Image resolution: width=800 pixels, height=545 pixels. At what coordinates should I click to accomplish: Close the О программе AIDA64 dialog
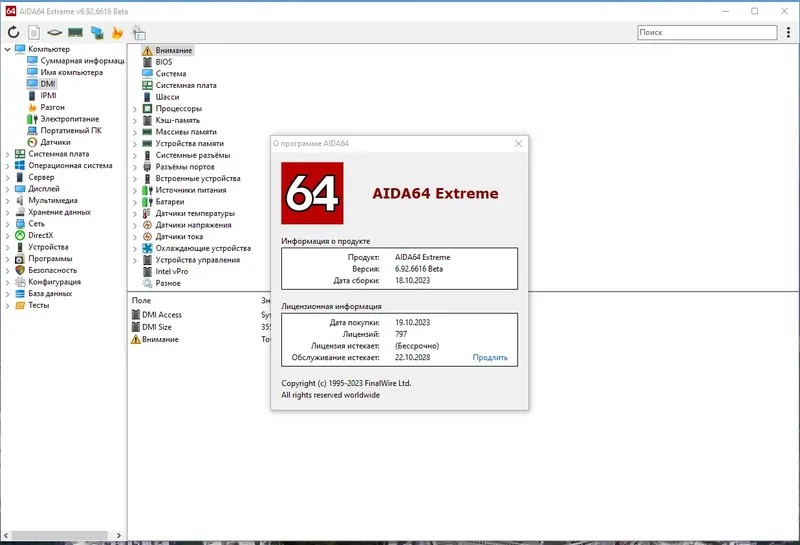click(518, 144)
